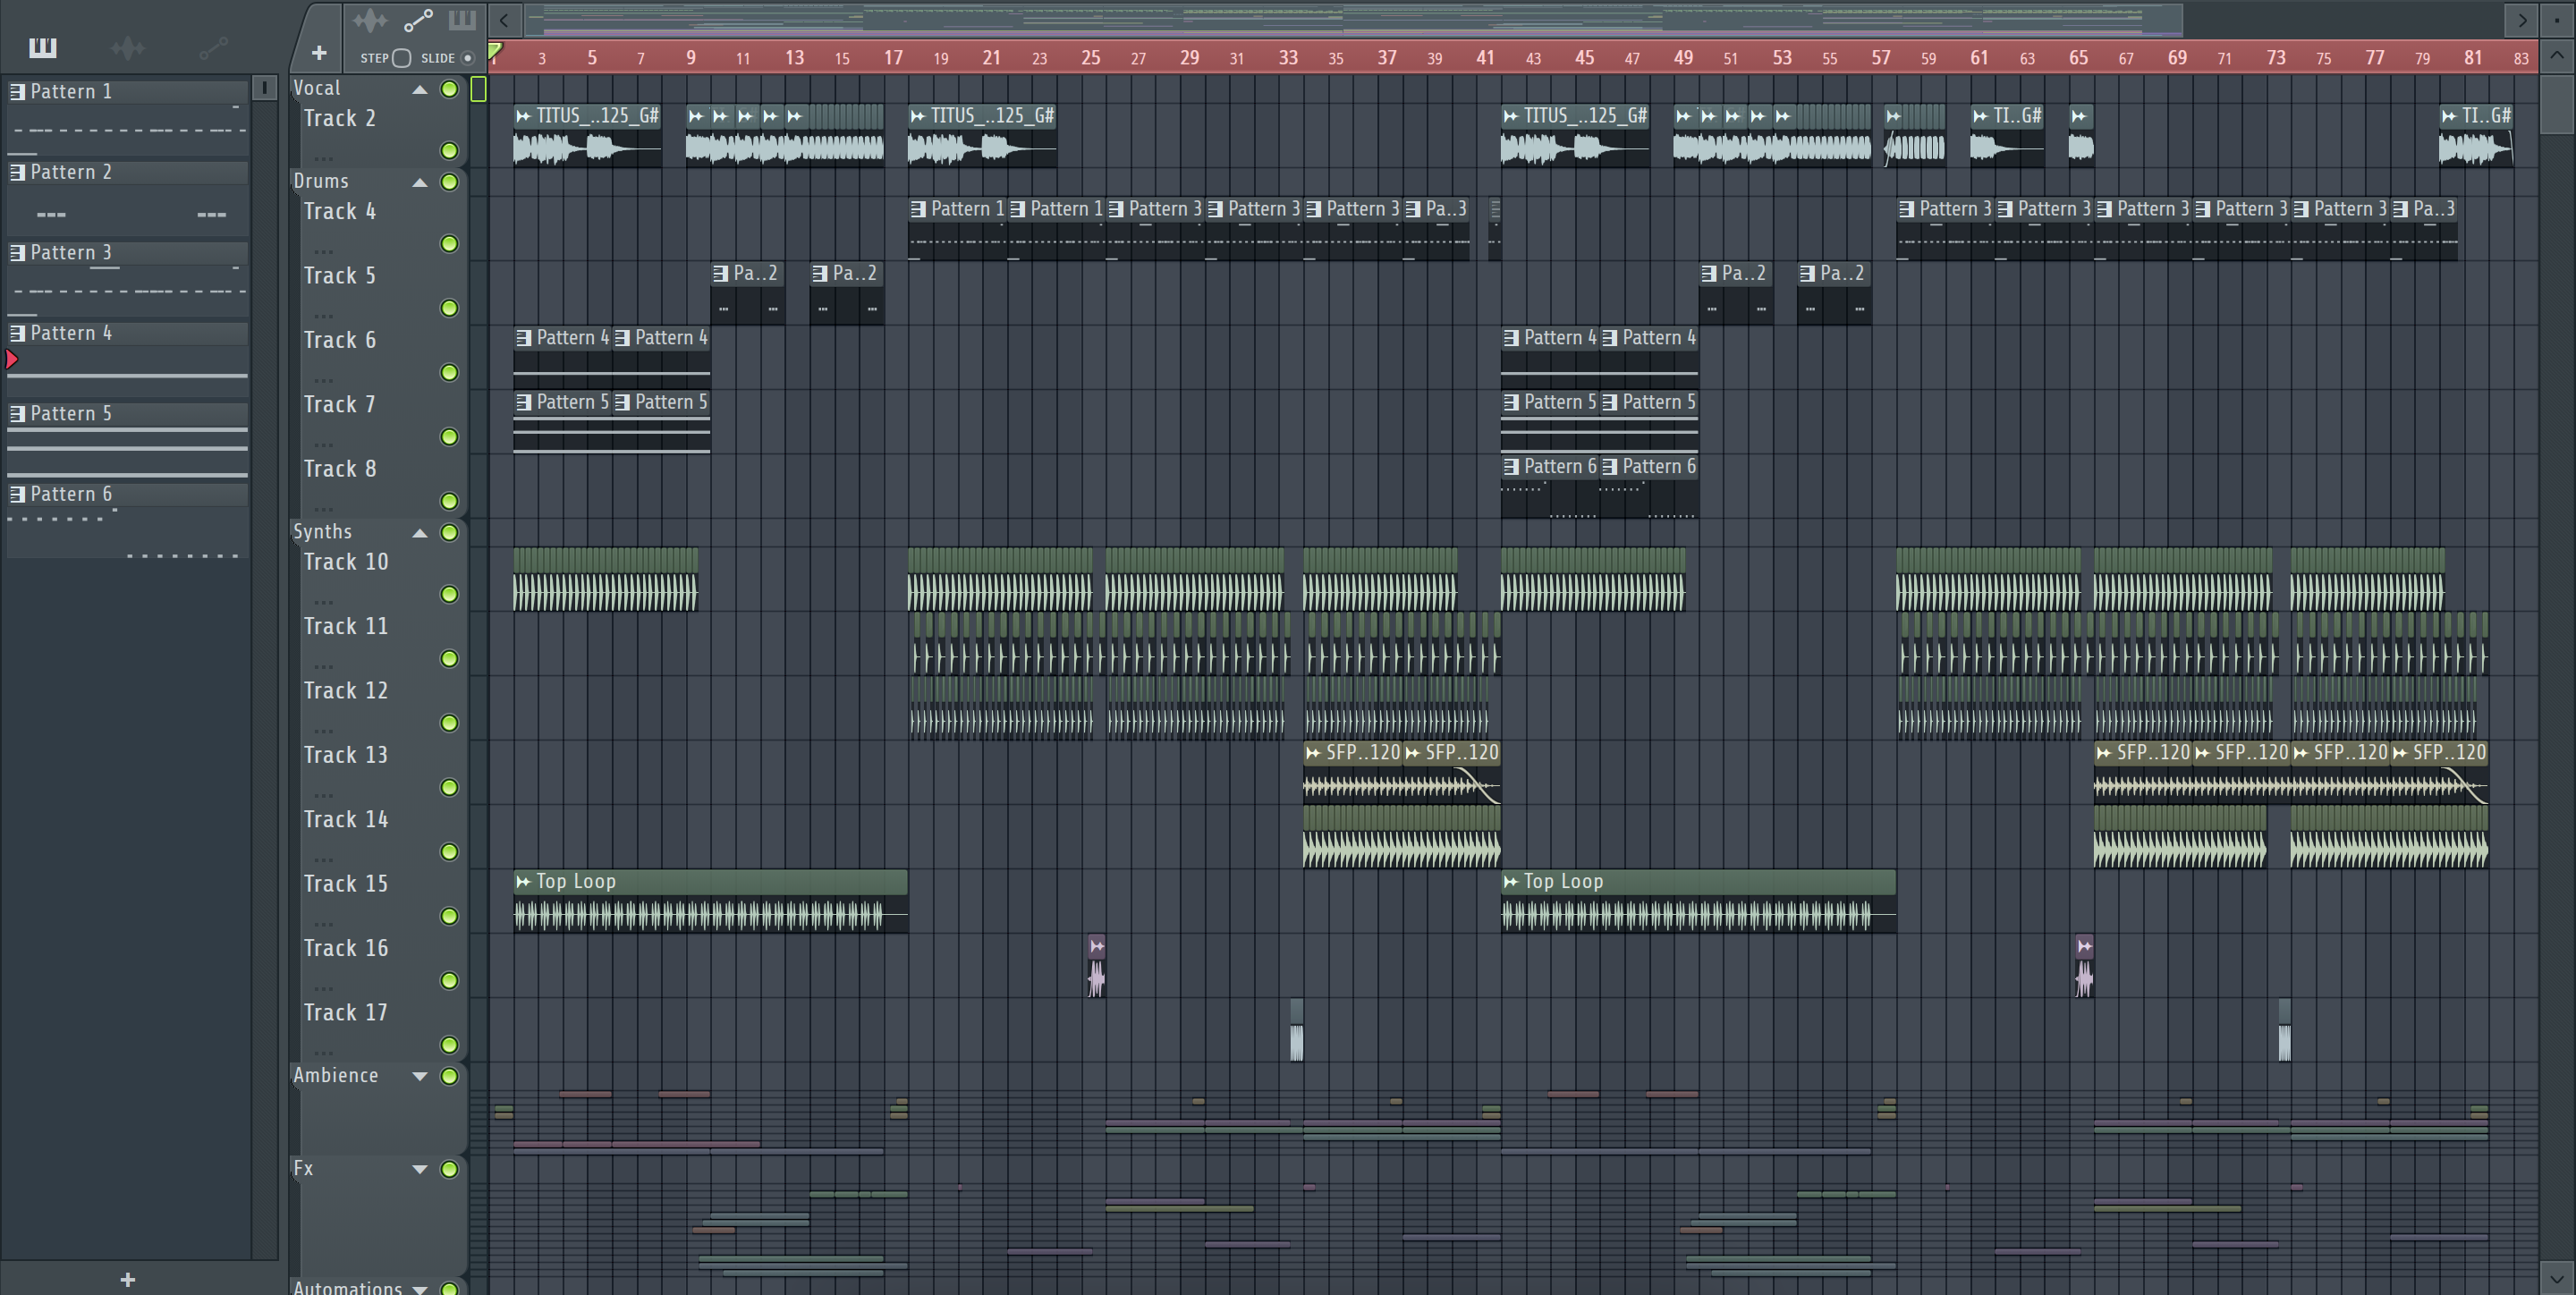This screenshot has height=1295, width=2576.
Task: Expand the Ambience group
Action: [420, 1076]
